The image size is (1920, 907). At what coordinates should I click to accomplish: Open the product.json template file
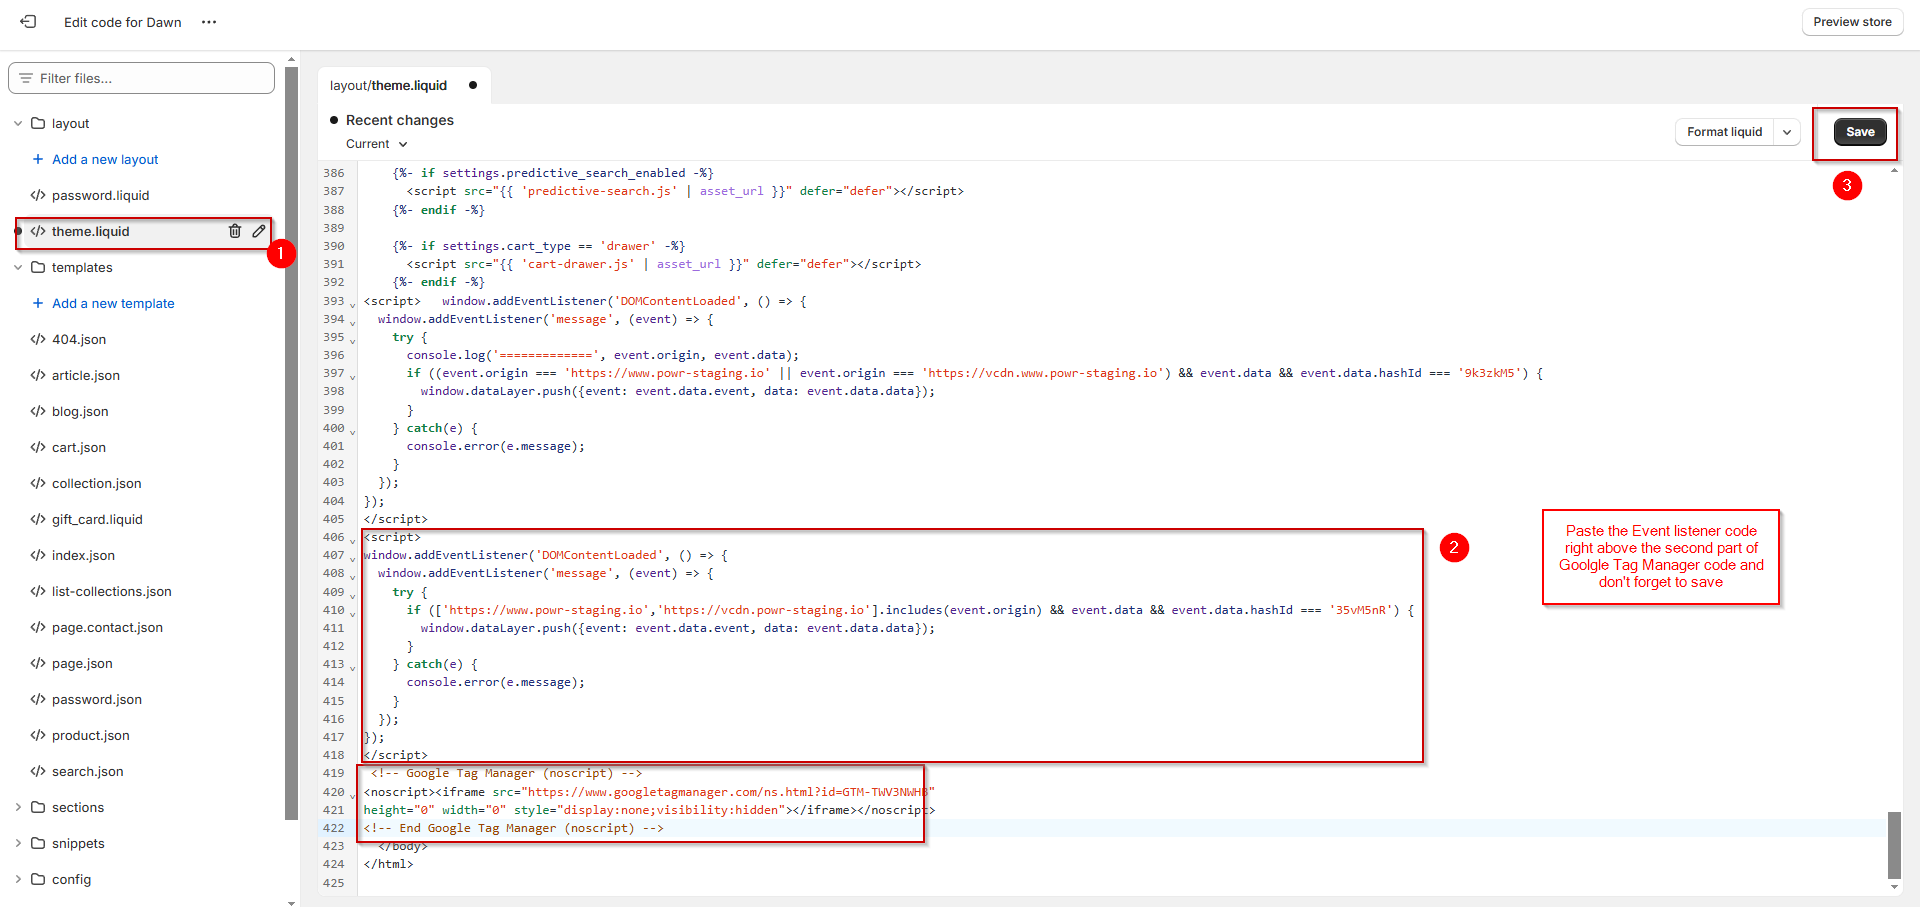tap(91, 735)
